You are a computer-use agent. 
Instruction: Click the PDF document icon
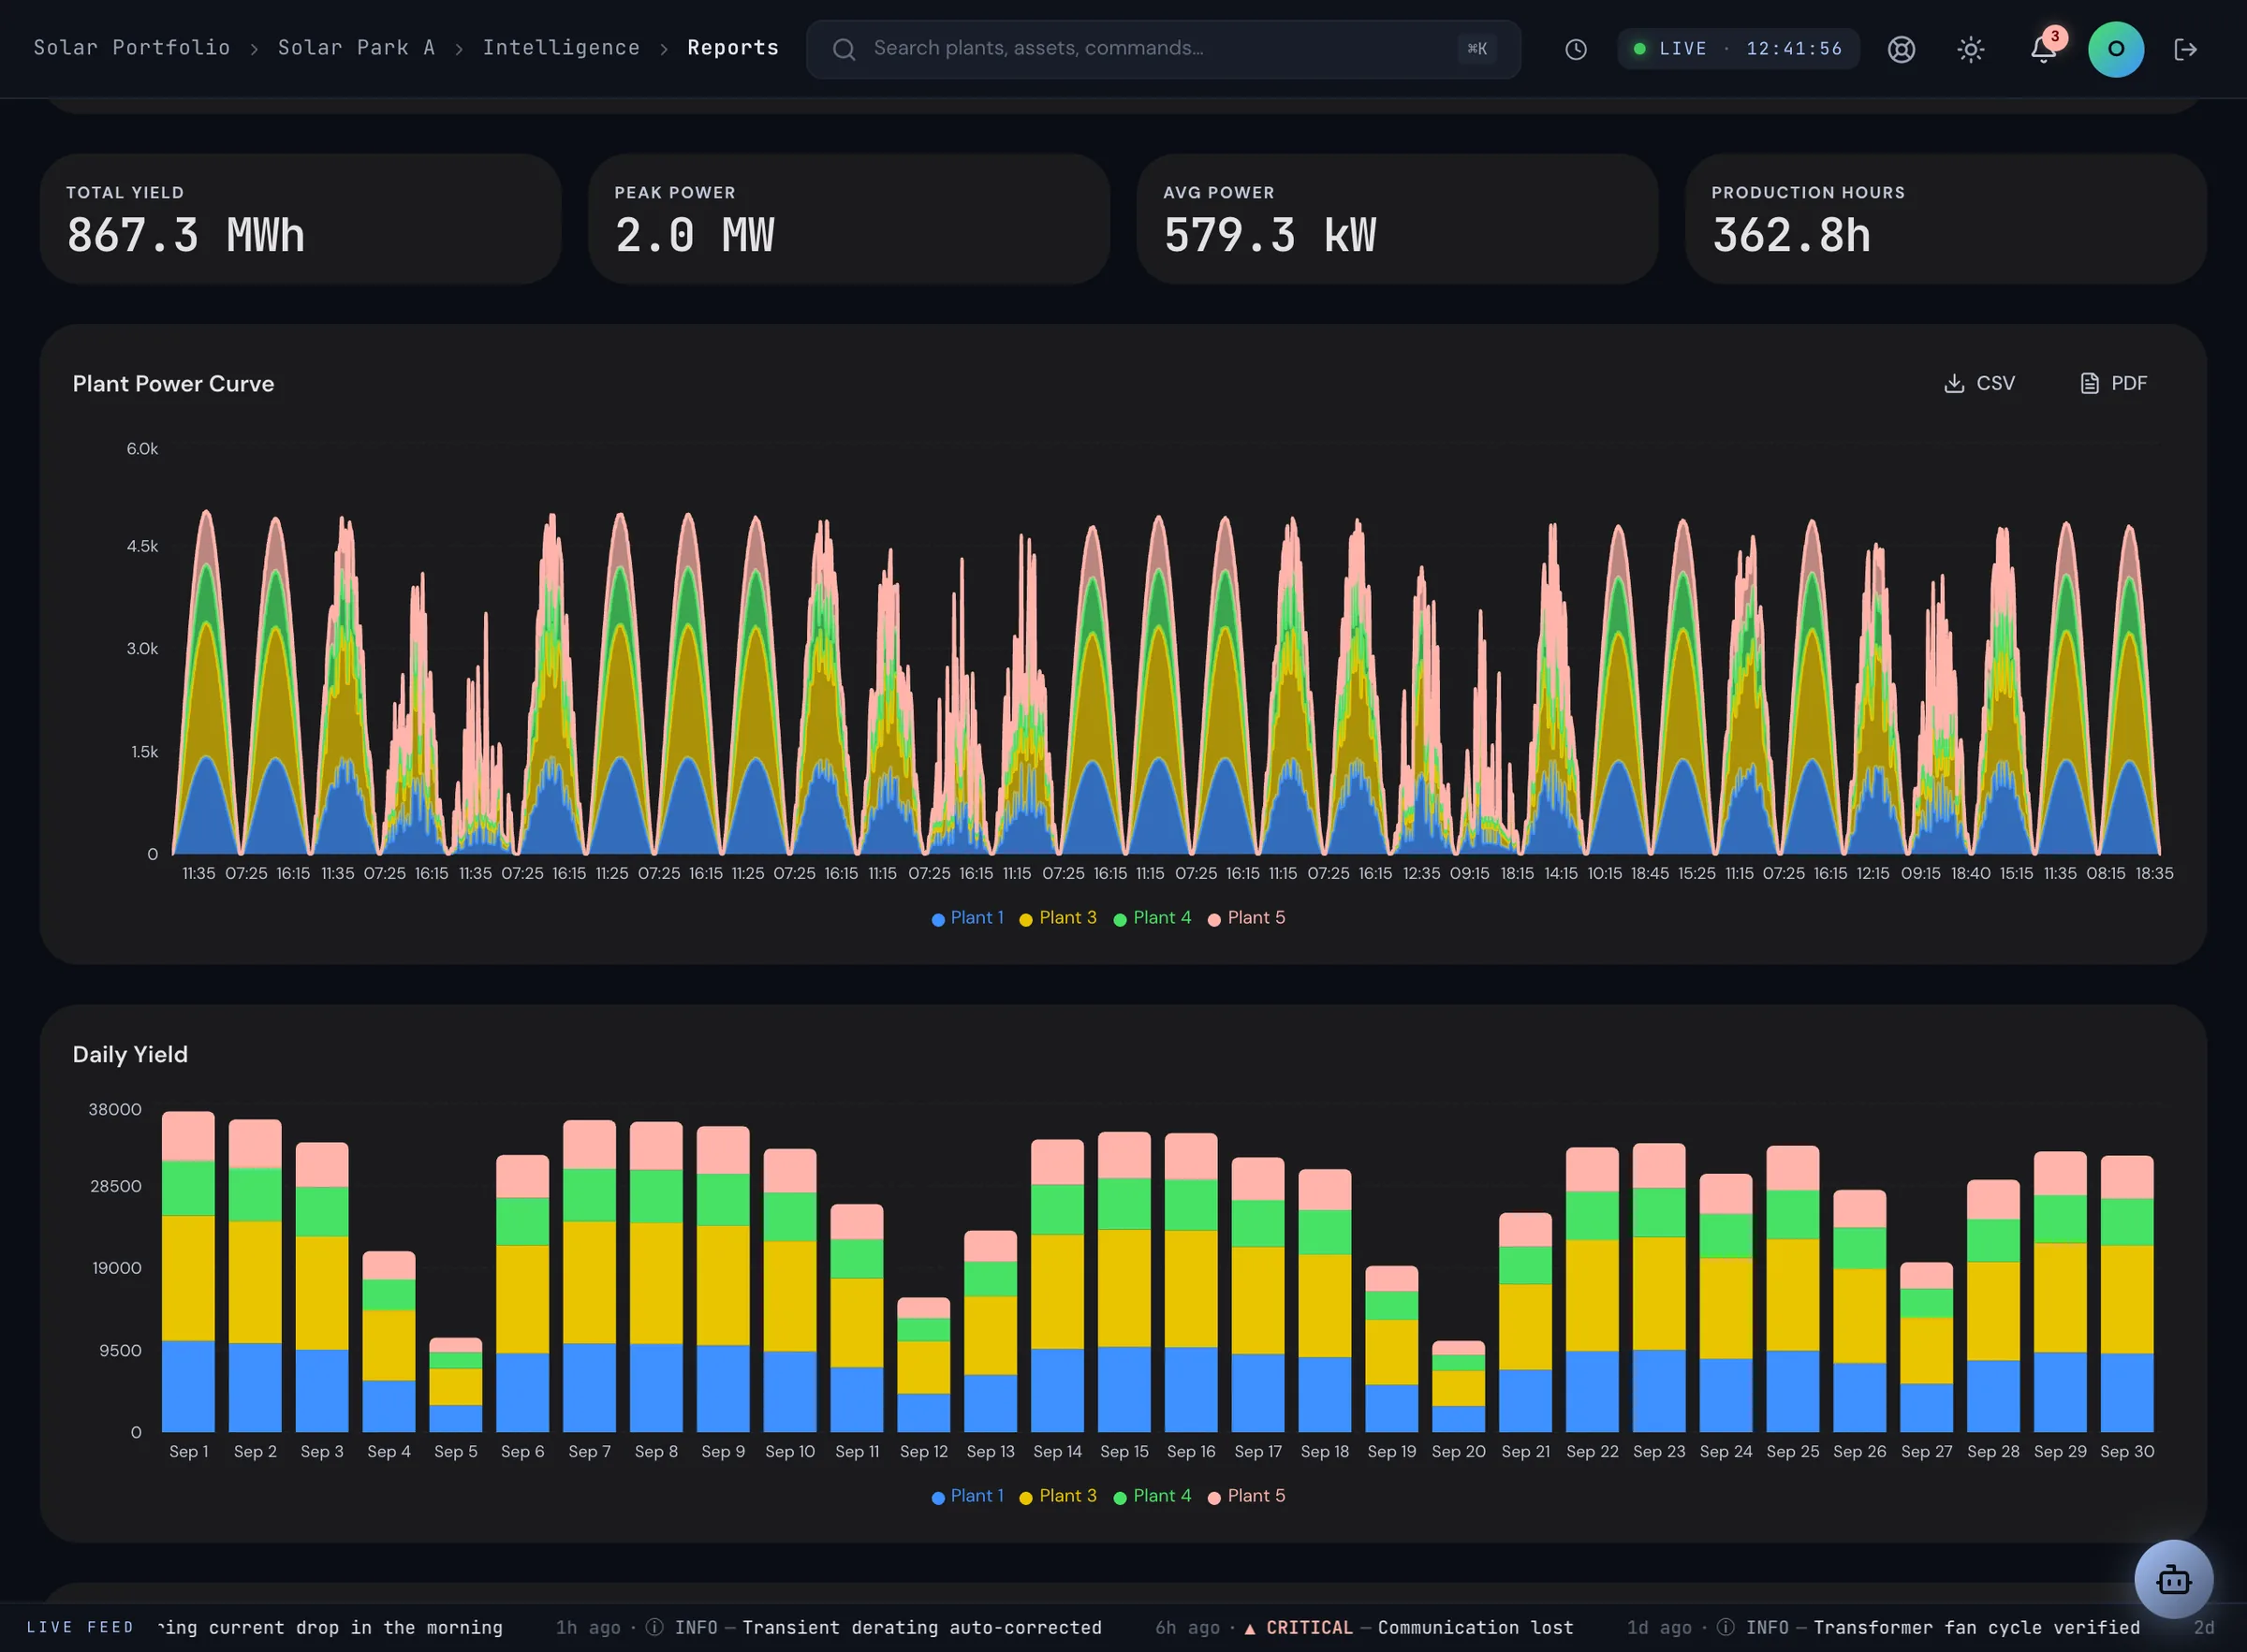(x=2089, y=383)
